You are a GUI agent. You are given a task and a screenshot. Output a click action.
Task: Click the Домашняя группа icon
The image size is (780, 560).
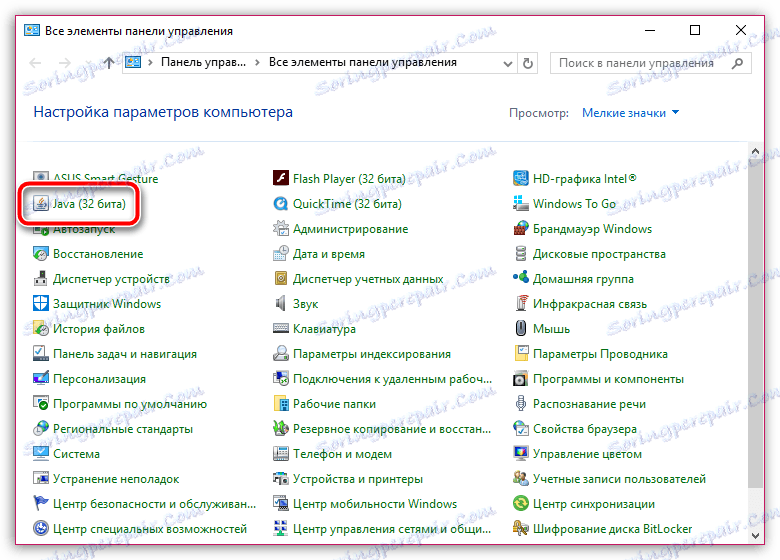coord(520,279)
